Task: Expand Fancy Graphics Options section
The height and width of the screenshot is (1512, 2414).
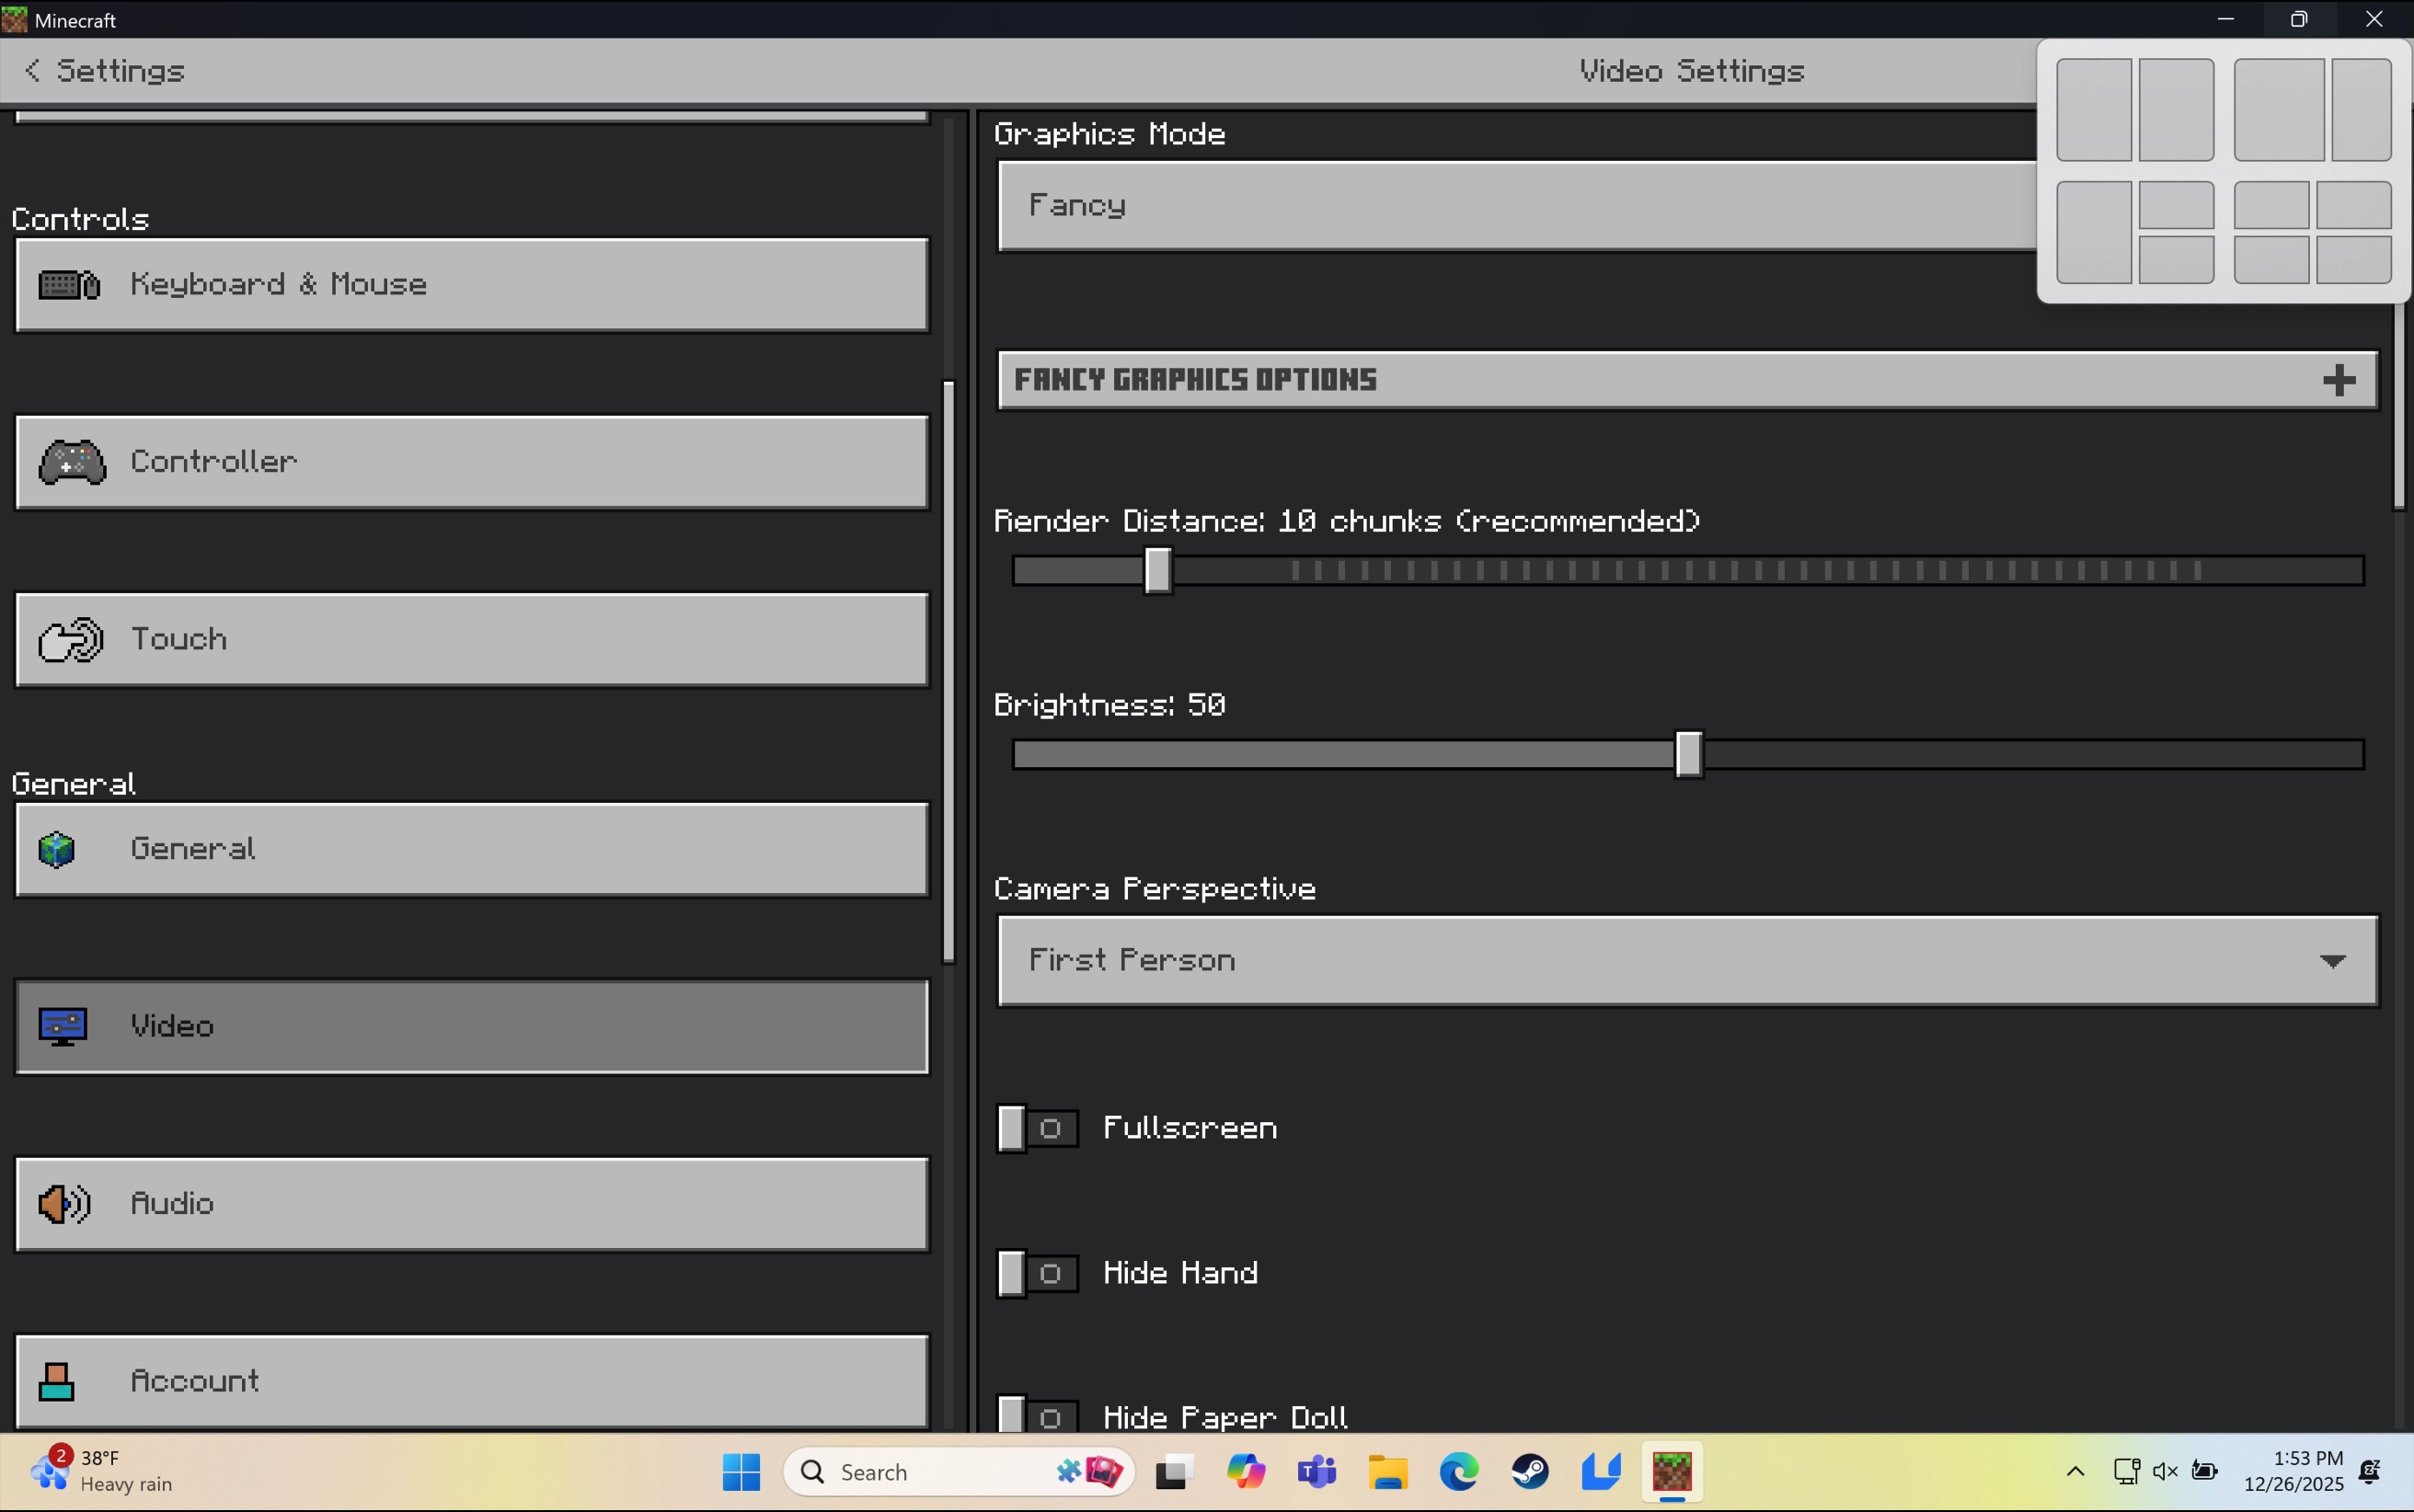Action: tap(1687, 380)
